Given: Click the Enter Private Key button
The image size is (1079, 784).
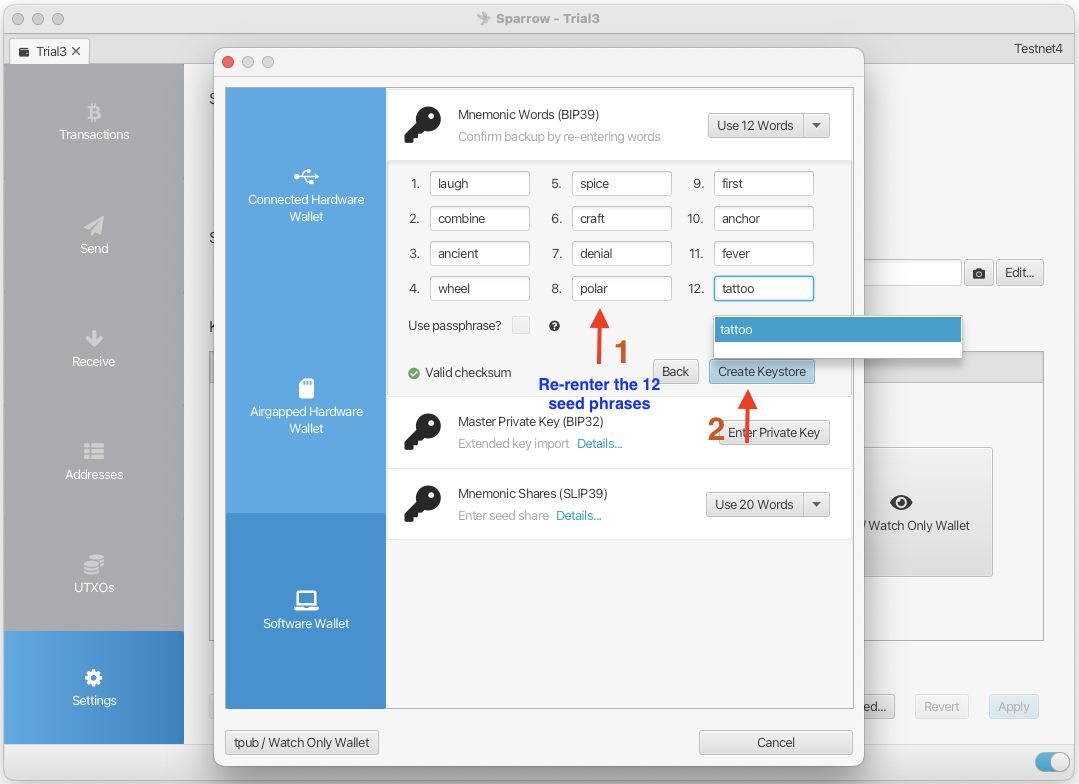Looking at the screenshot, I should (774, 433).
